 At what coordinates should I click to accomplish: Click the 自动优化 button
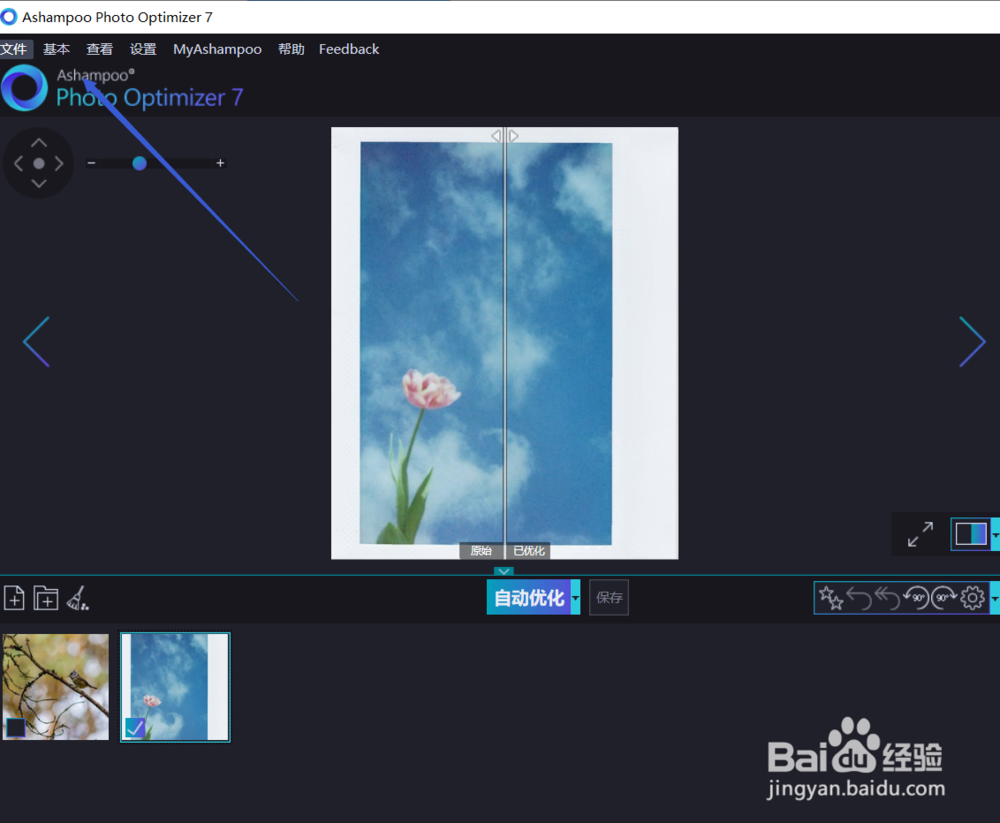point(529,597)
